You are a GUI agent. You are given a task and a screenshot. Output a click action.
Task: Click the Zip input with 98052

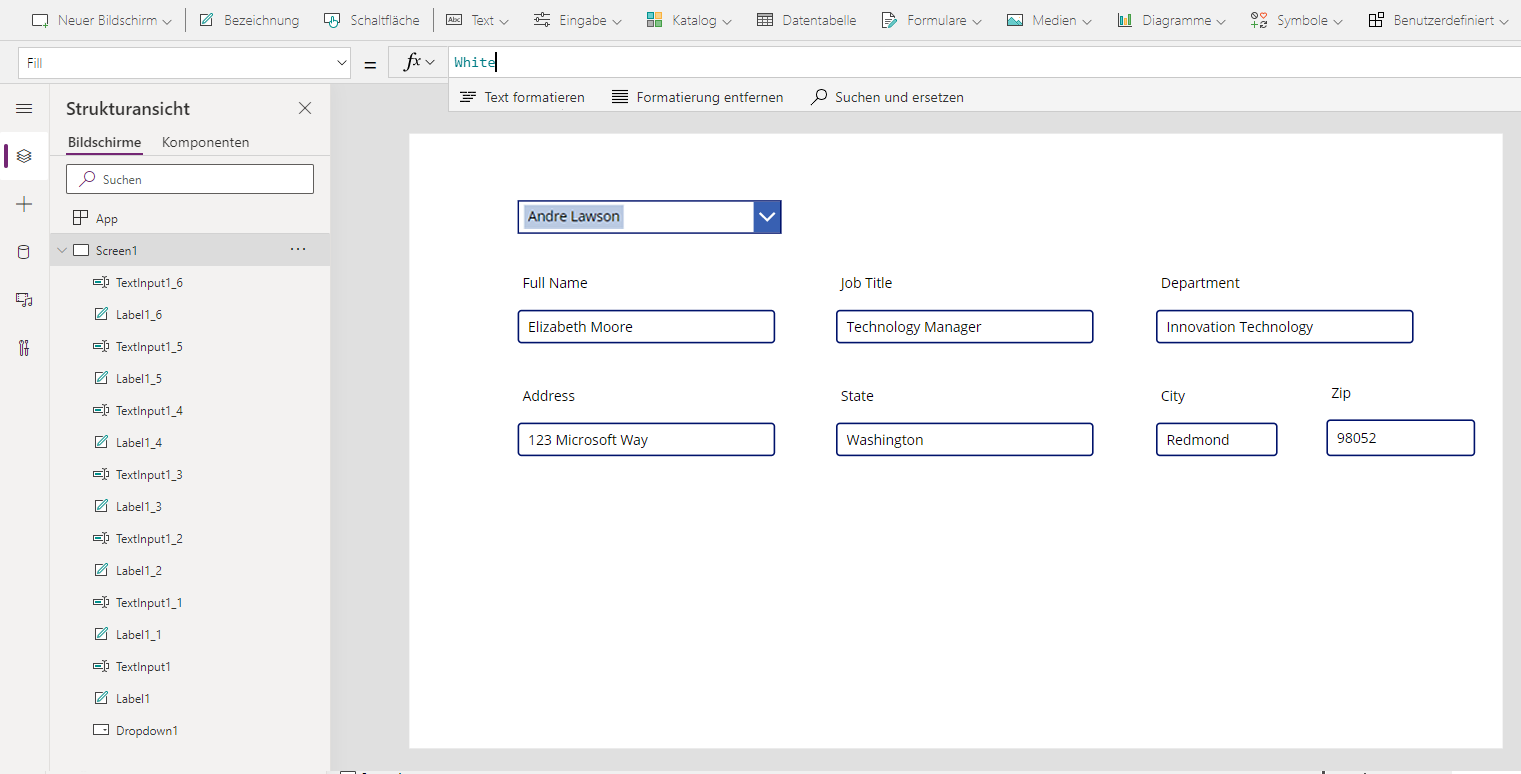tap(1401, 438)
